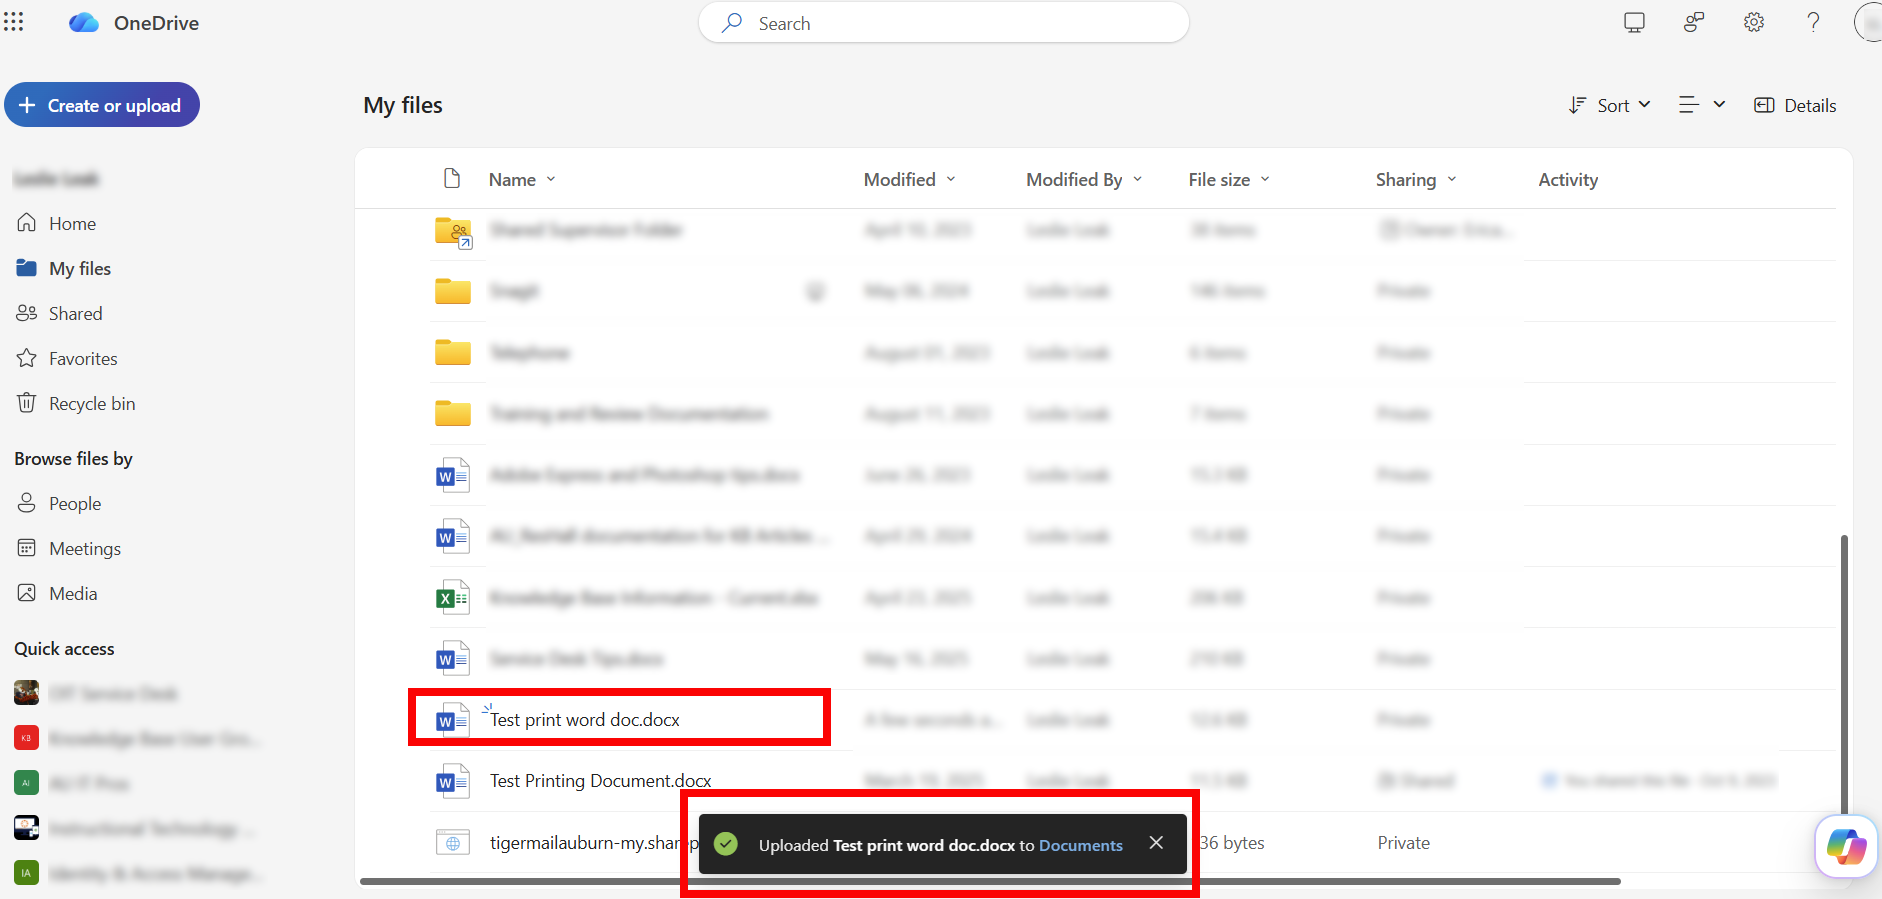Click the horizontal scrollbar under the file list

990,881
